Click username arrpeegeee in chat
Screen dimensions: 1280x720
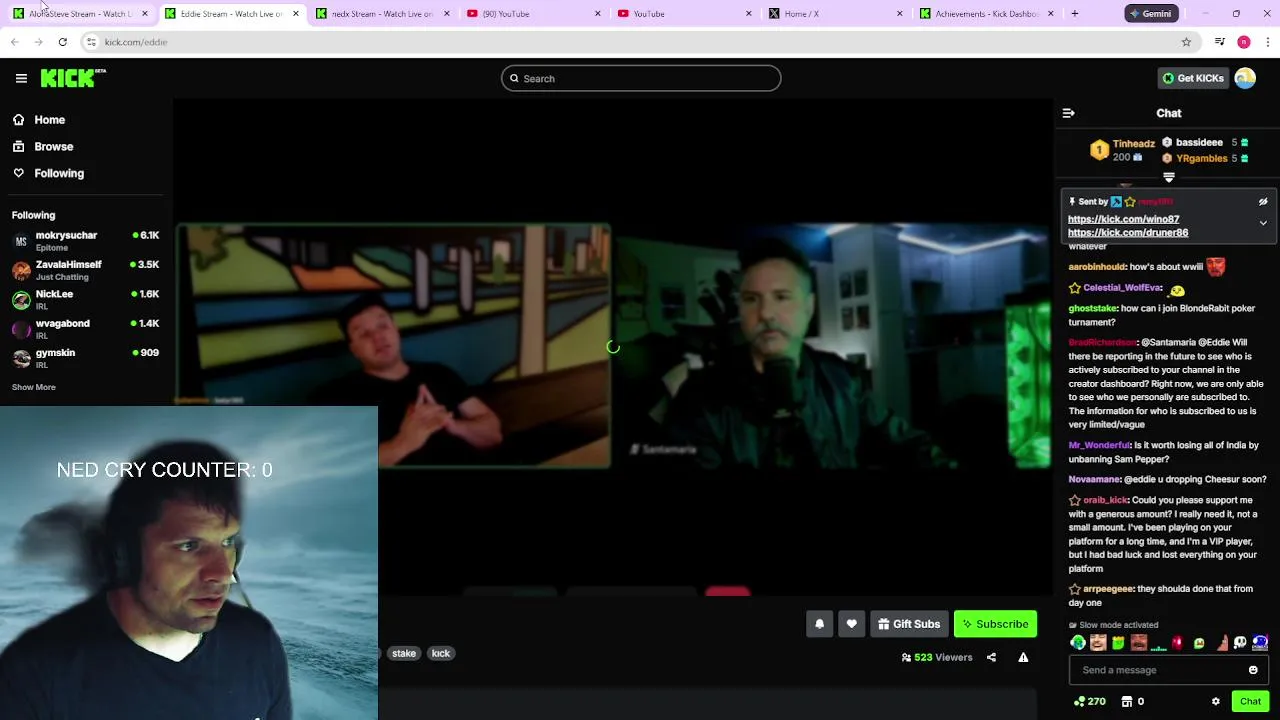coord(1108,589)
